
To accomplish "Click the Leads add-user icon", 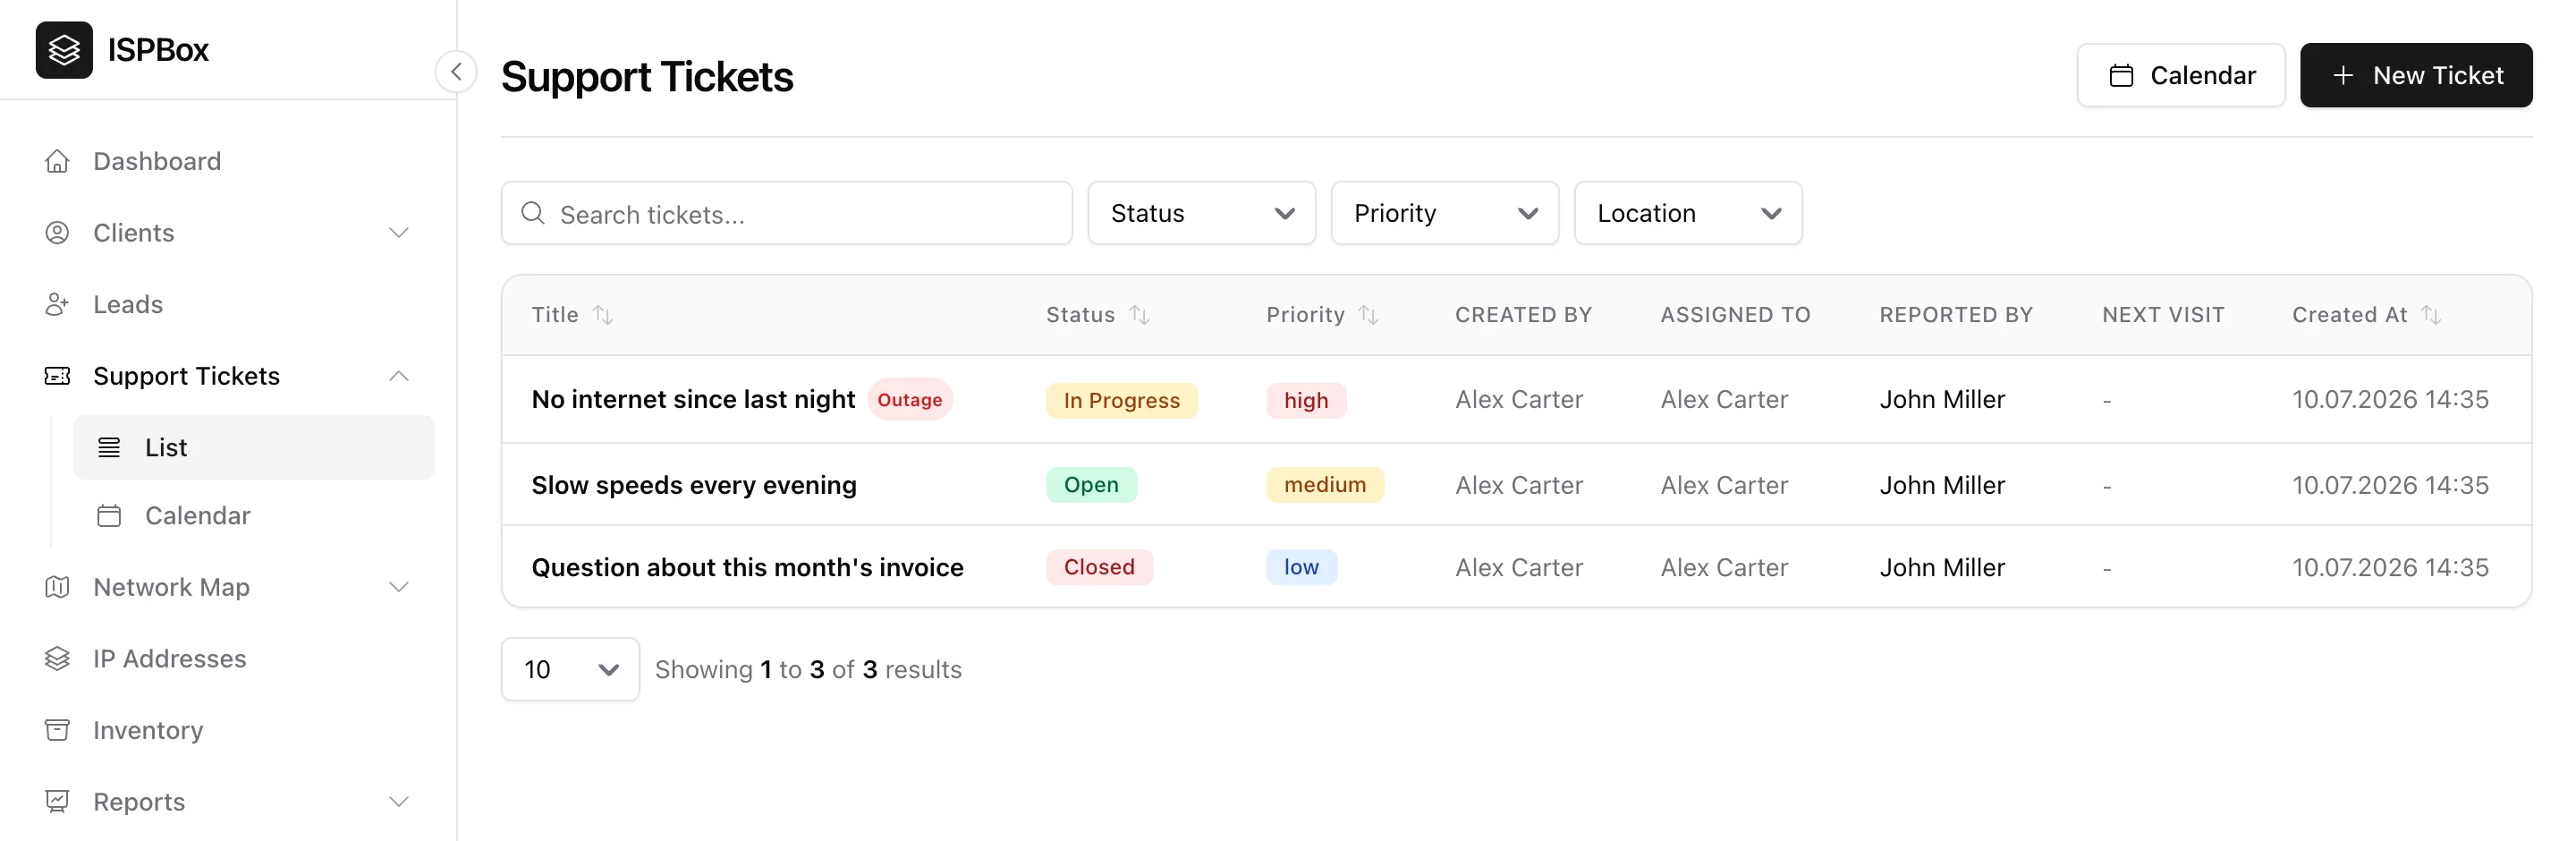I will click(57, 304).
